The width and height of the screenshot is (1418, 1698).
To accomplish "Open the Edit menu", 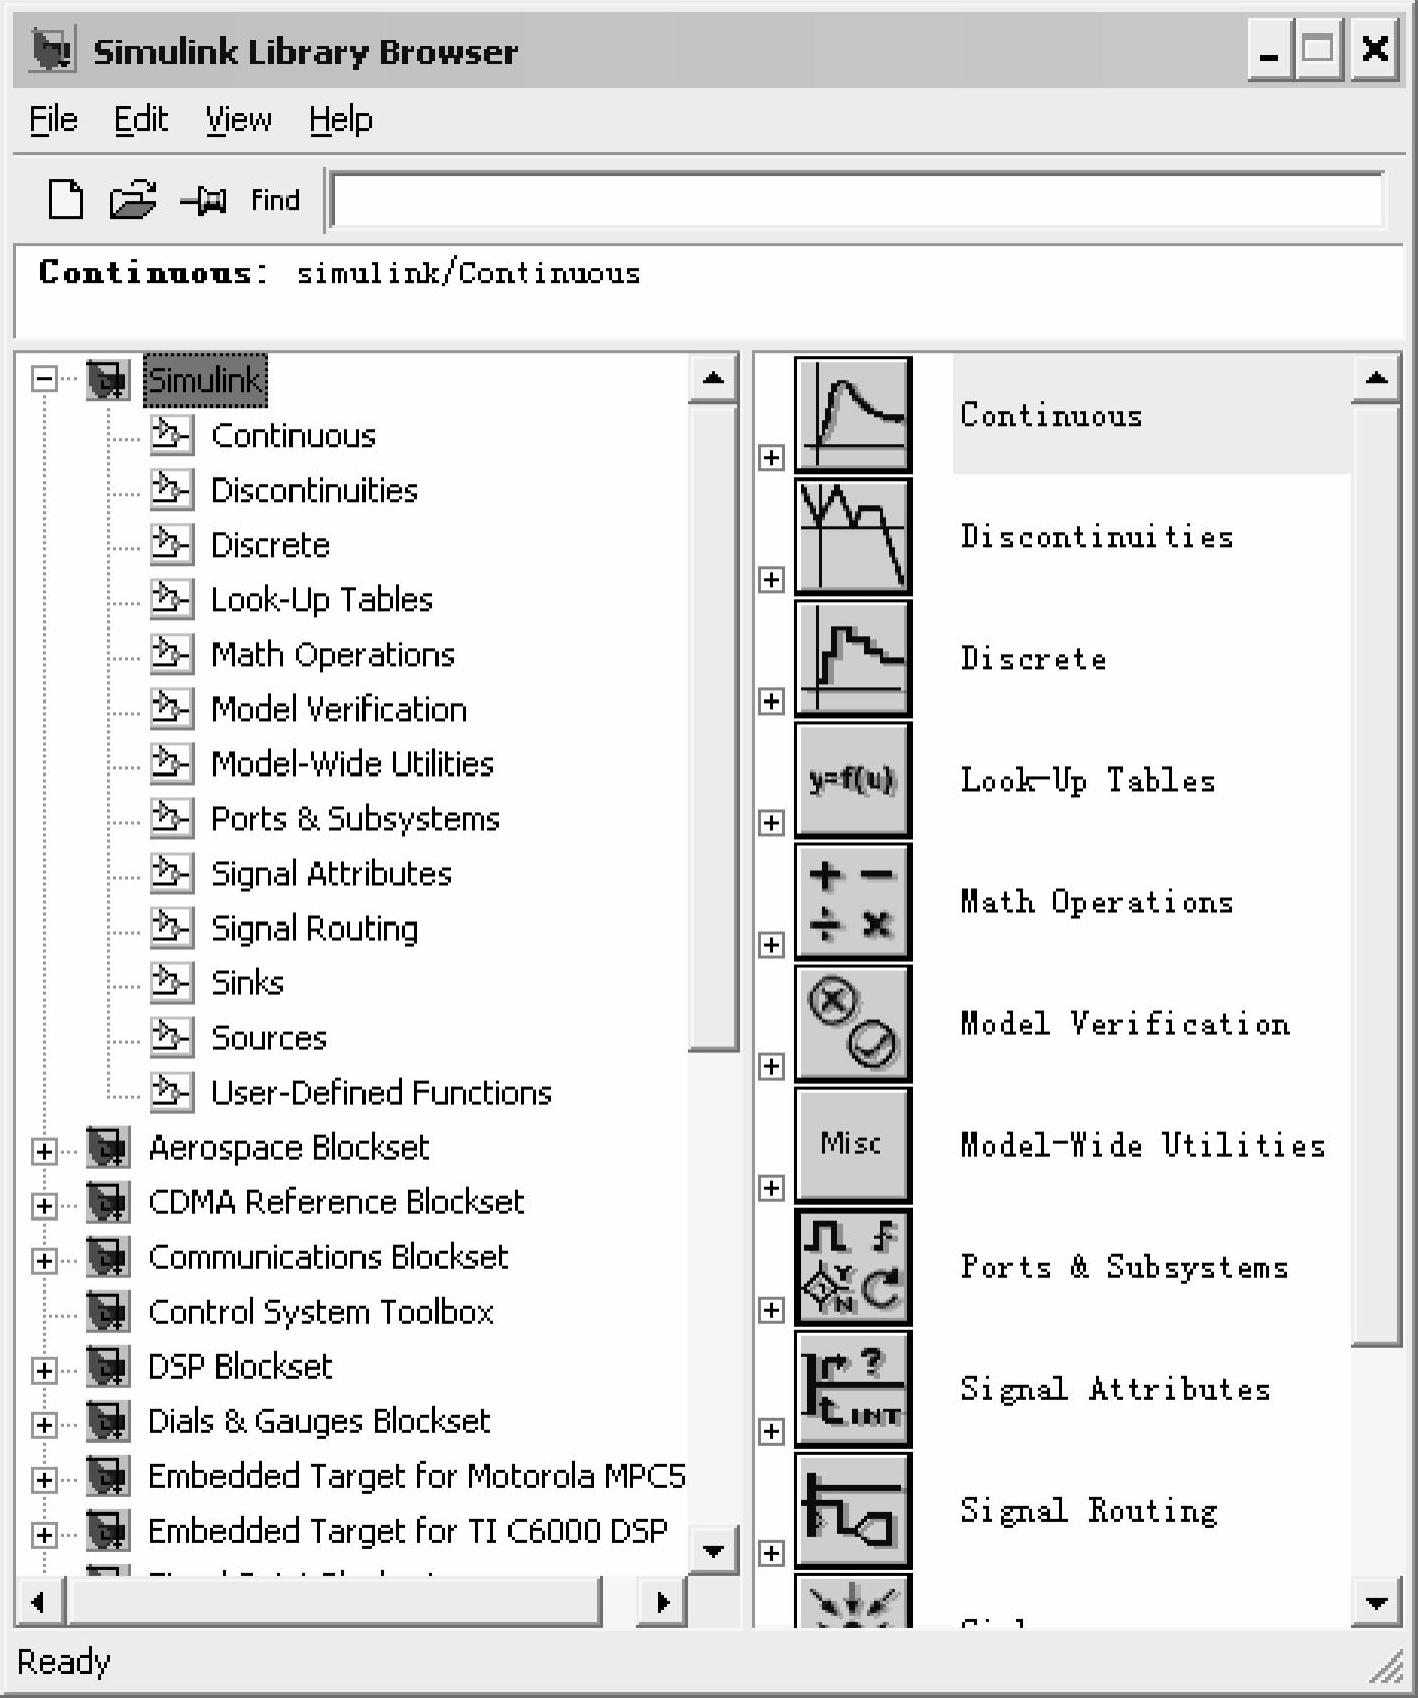I will [140, 120].
